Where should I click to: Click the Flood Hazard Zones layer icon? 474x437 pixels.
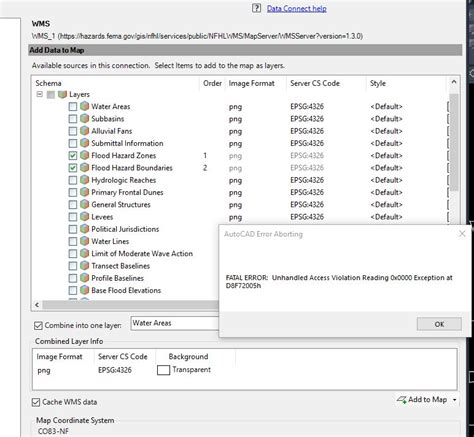(x=85, y=155)
